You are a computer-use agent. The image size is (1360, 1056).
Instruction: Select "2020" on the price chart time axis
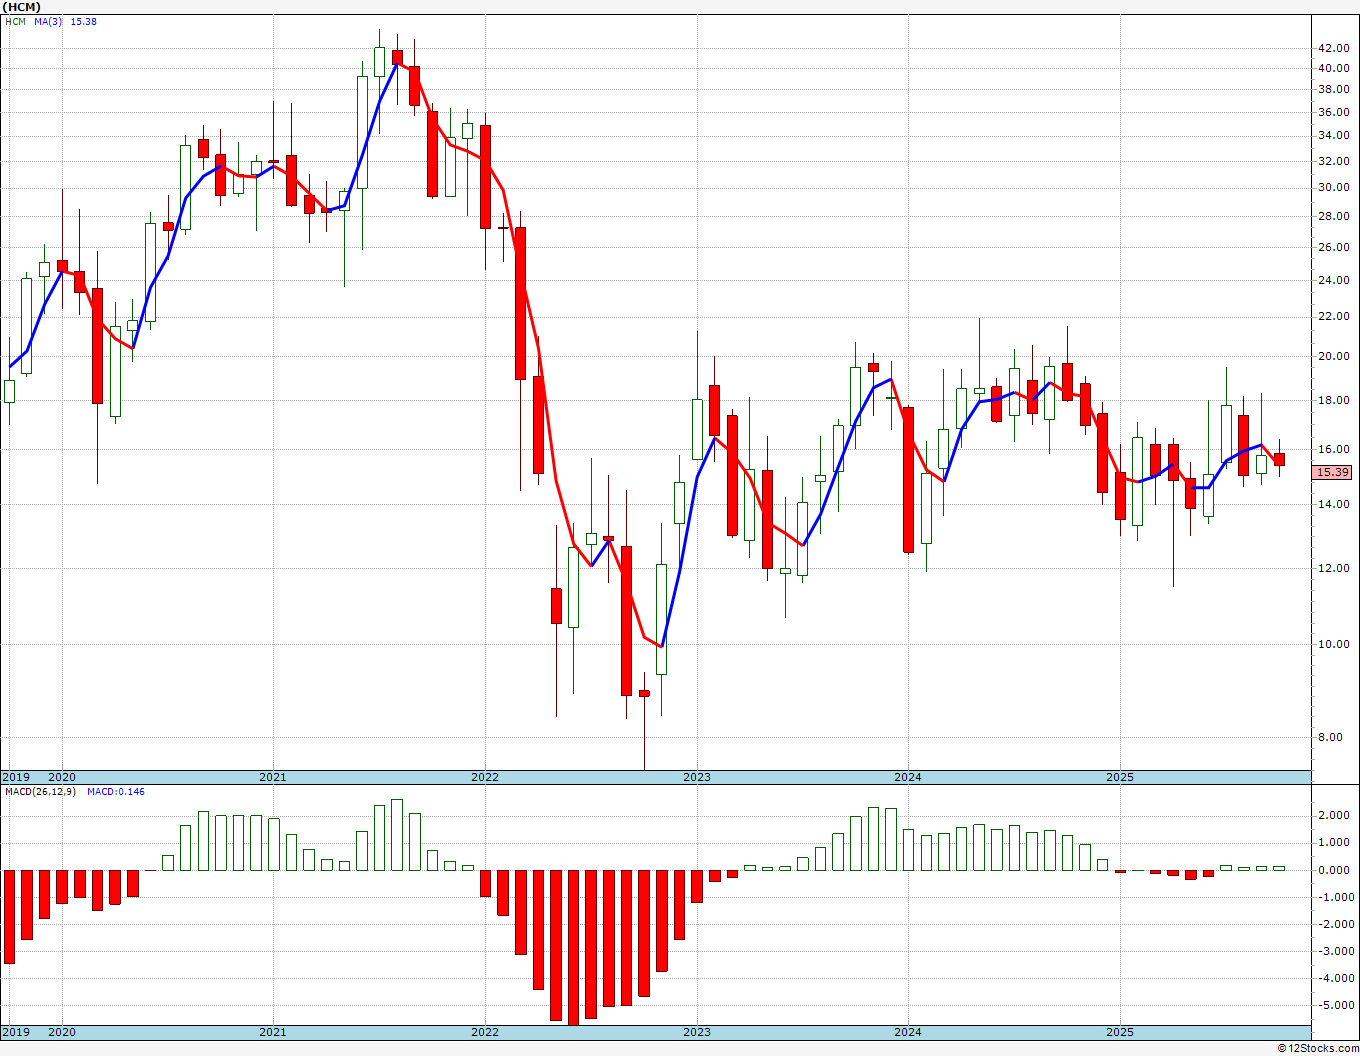pyautogui.click(x=62, y=777)
